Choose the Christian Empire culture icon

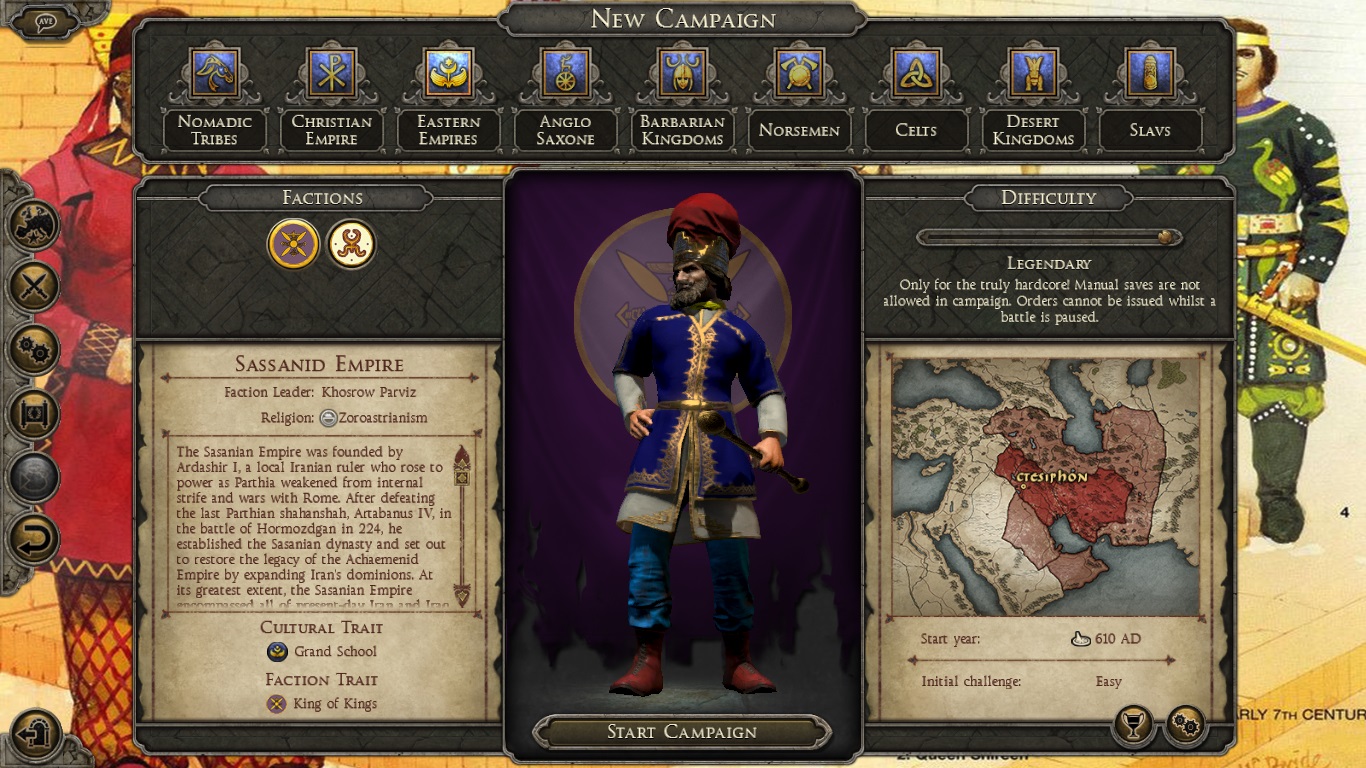click(332, 72)
